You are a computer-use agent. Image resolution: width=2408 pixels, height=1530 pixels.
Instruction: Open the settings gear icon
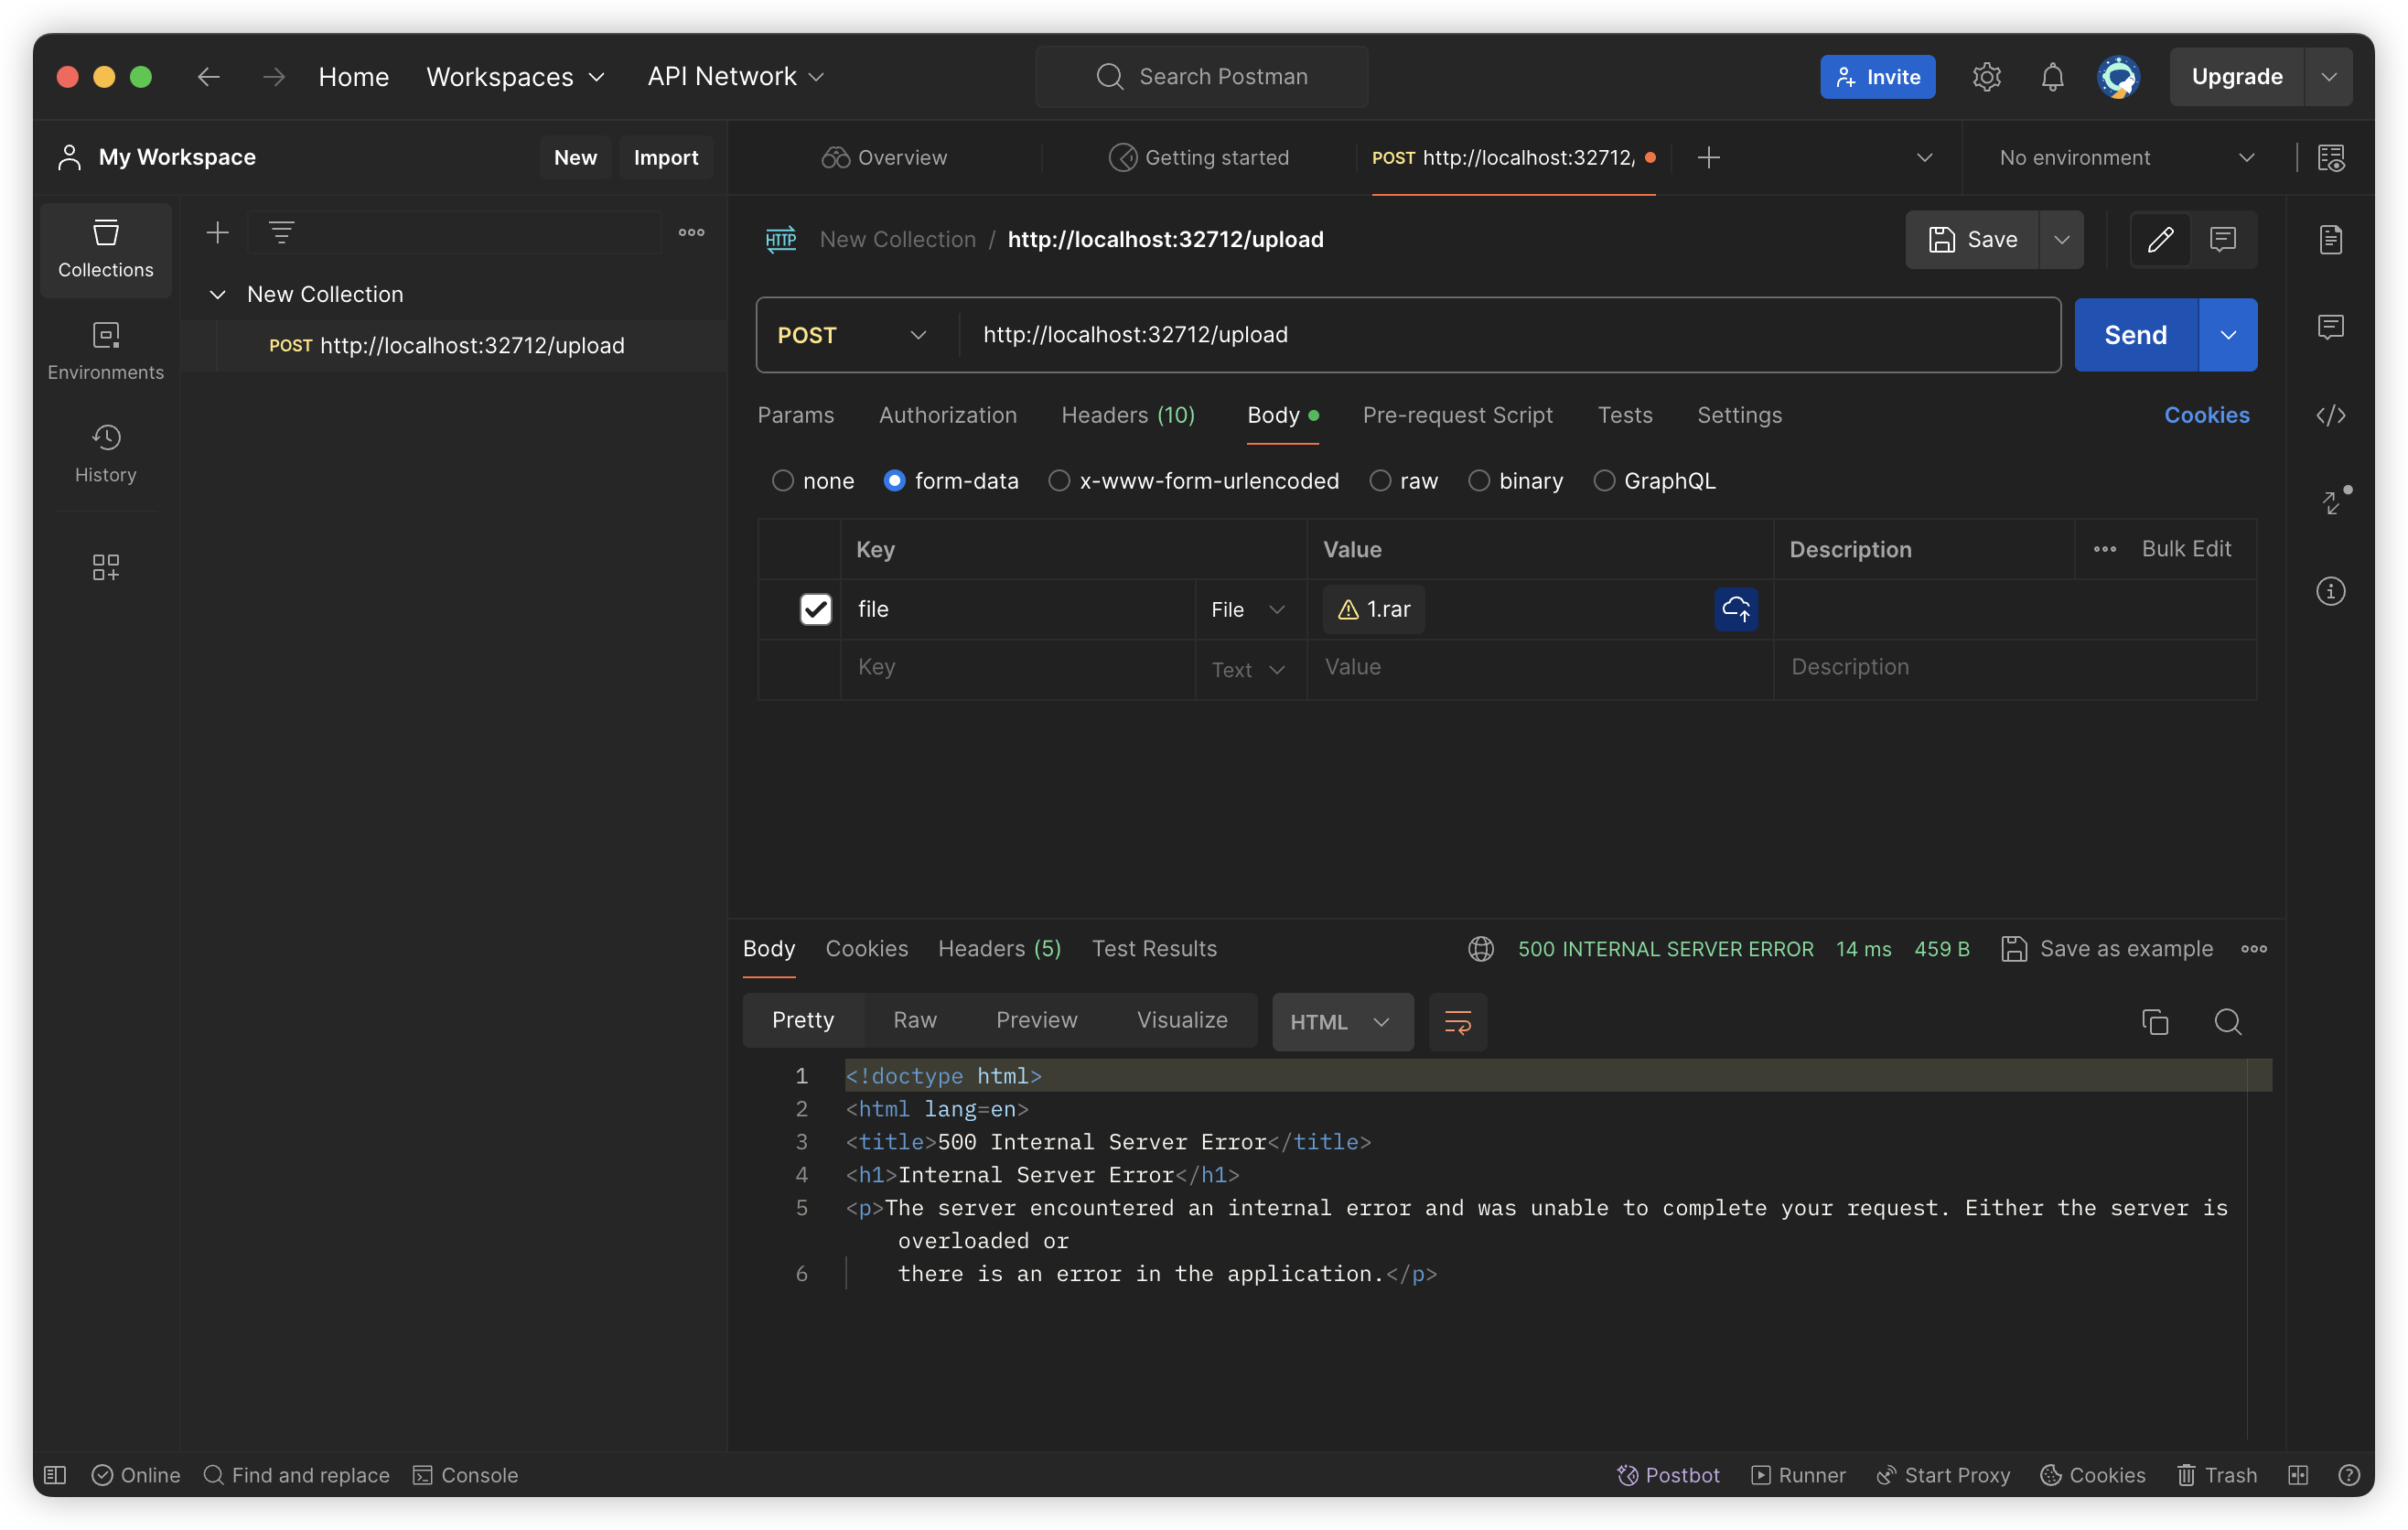(1986, 77)
